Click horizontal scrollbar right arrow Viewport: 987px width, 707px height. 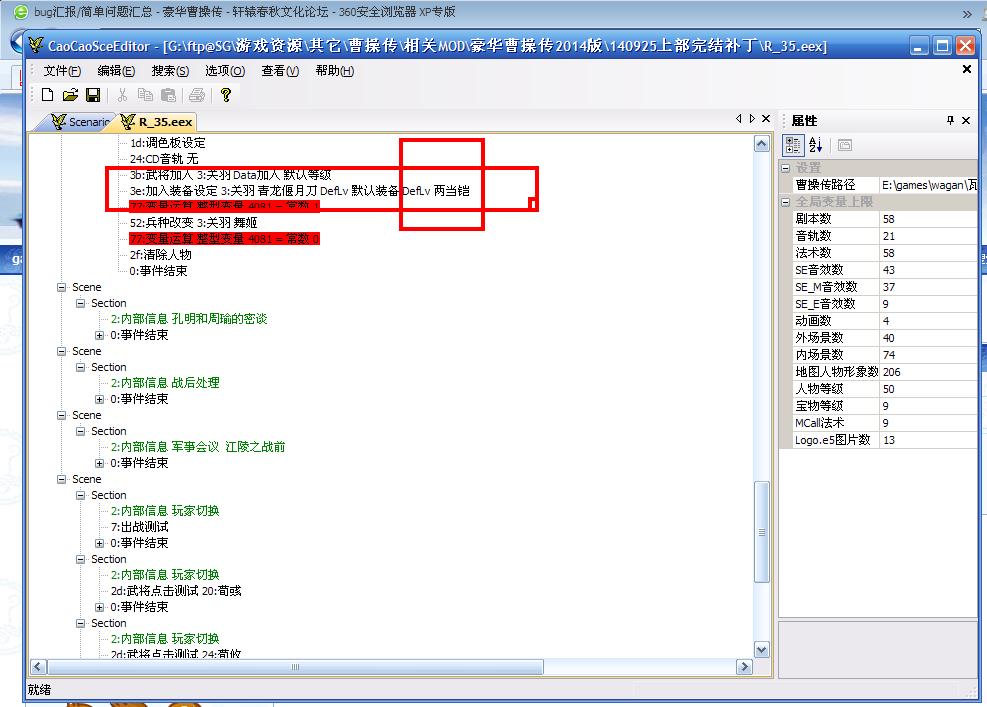tap(745, 667)
